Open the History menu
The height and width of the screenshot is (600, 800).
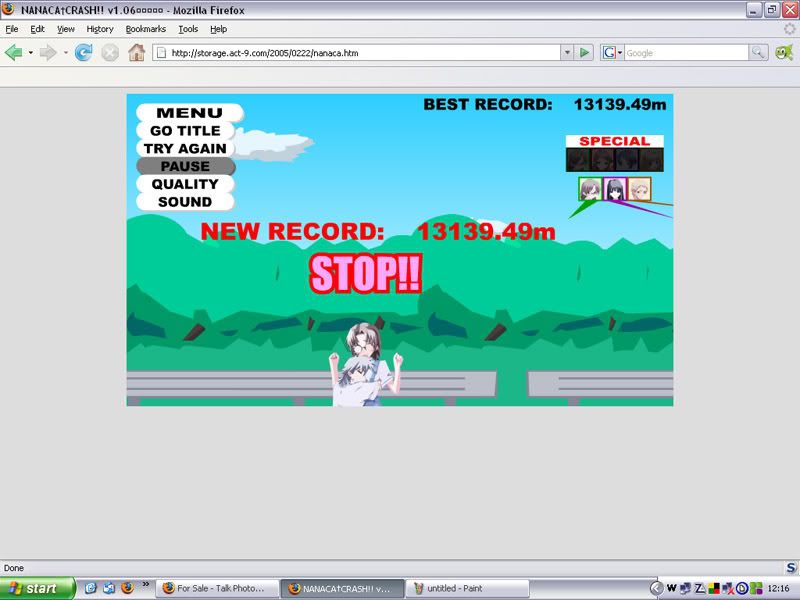[x=100, y=29]
